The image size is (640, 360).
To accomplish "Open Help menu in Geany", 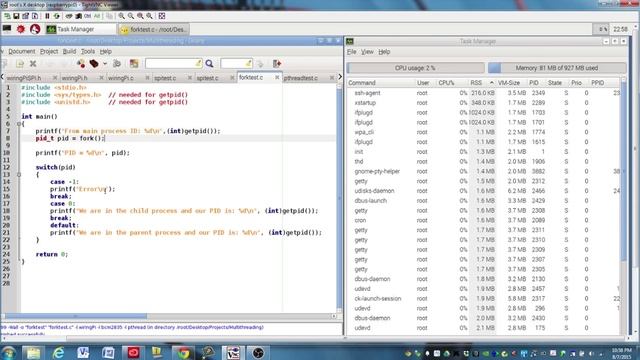I will point(106,51).
